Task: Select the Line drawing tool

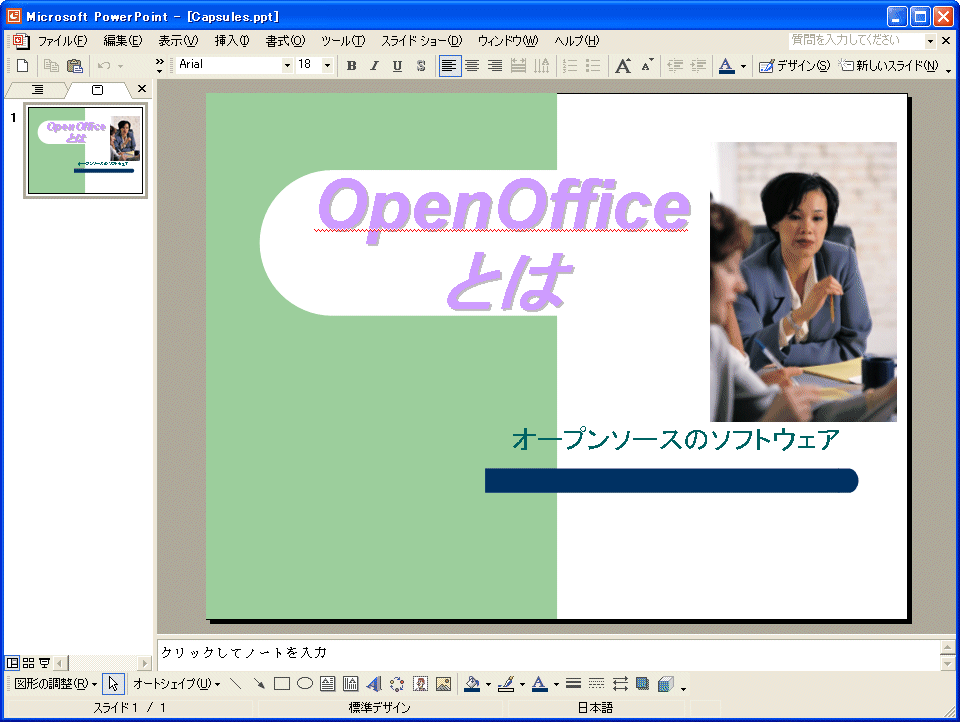Action: pyautogui.click(x=236, y=683)
